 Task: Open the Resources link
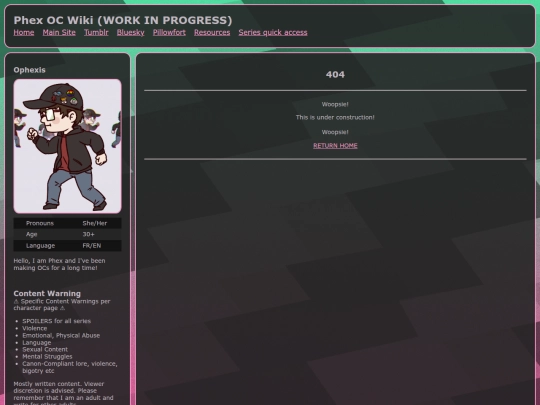[212, 32]
